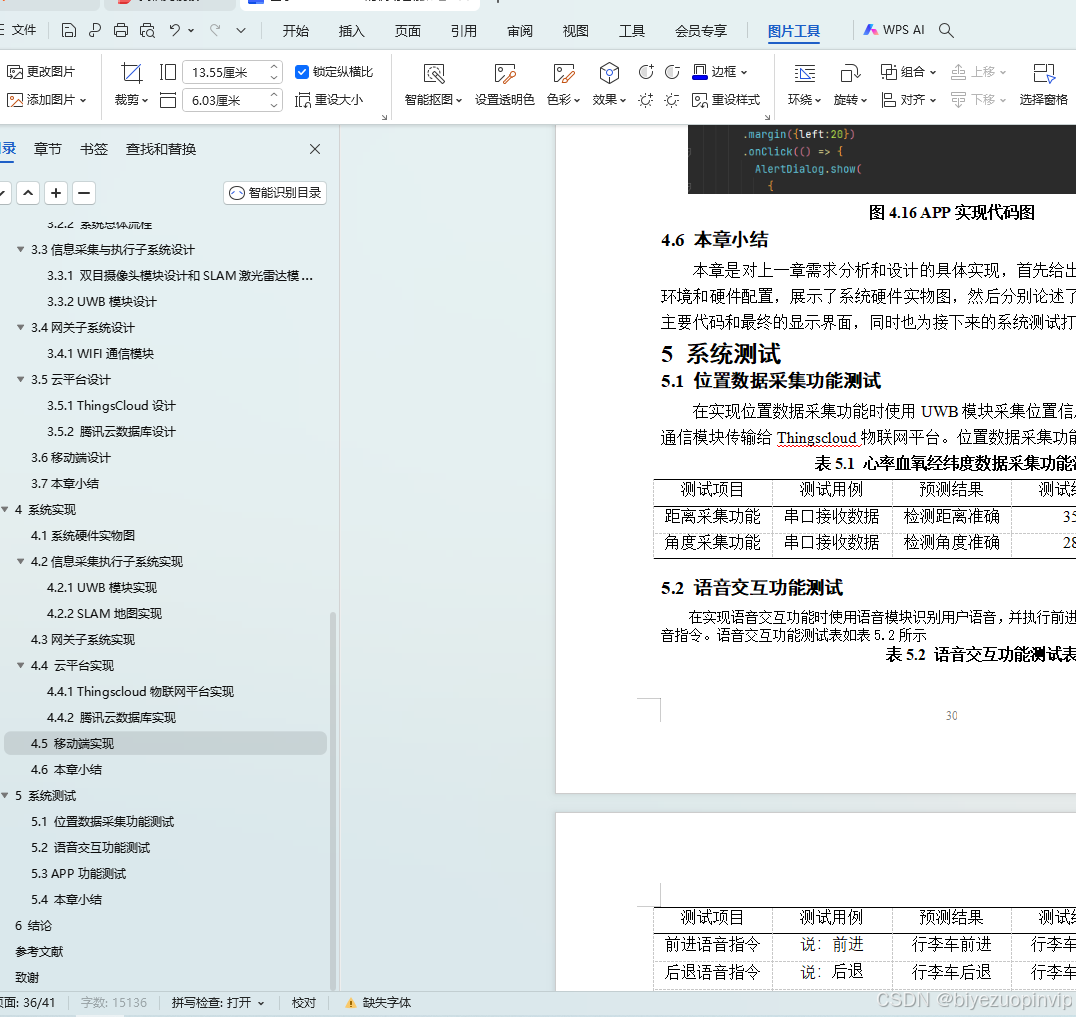1076x1017 pixels.
Task: Collapse the 3.5 云平台设计 node
Action: 21,379
